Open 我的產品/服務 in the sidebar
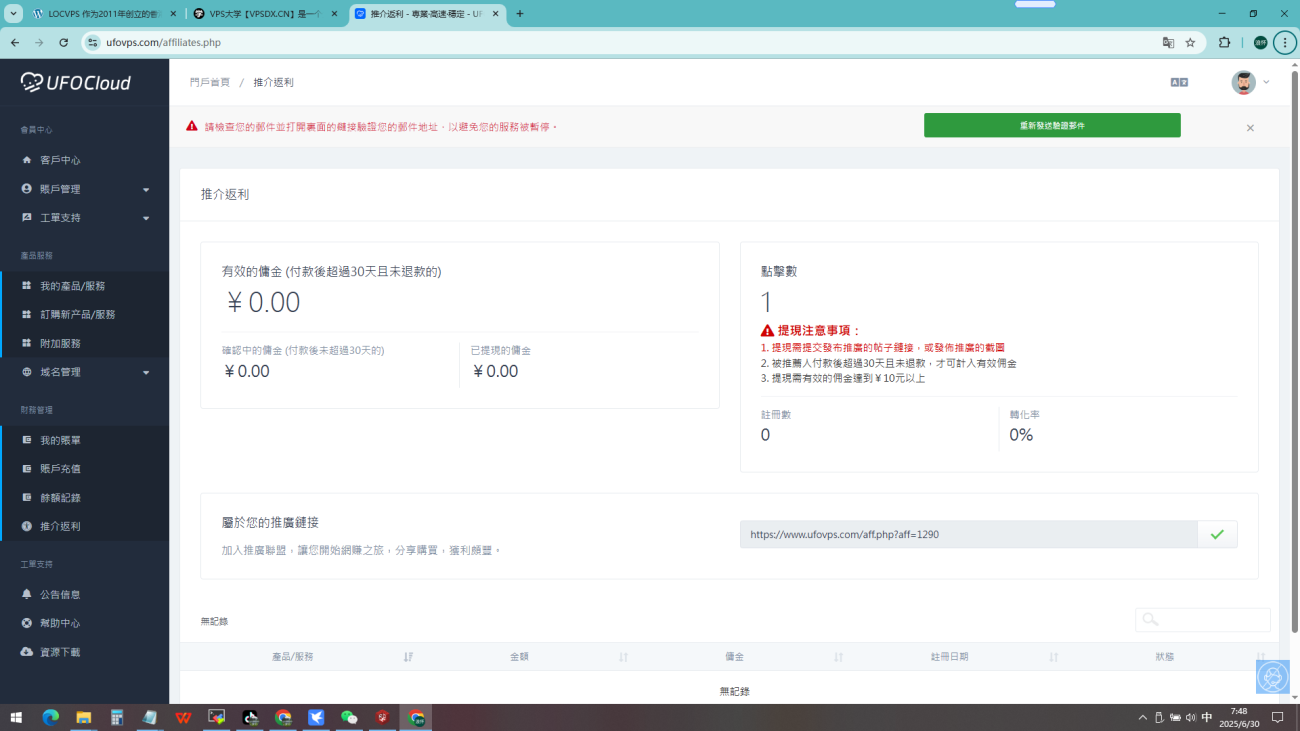Viewport: 1300px width, 731px height. click(72, 286)
